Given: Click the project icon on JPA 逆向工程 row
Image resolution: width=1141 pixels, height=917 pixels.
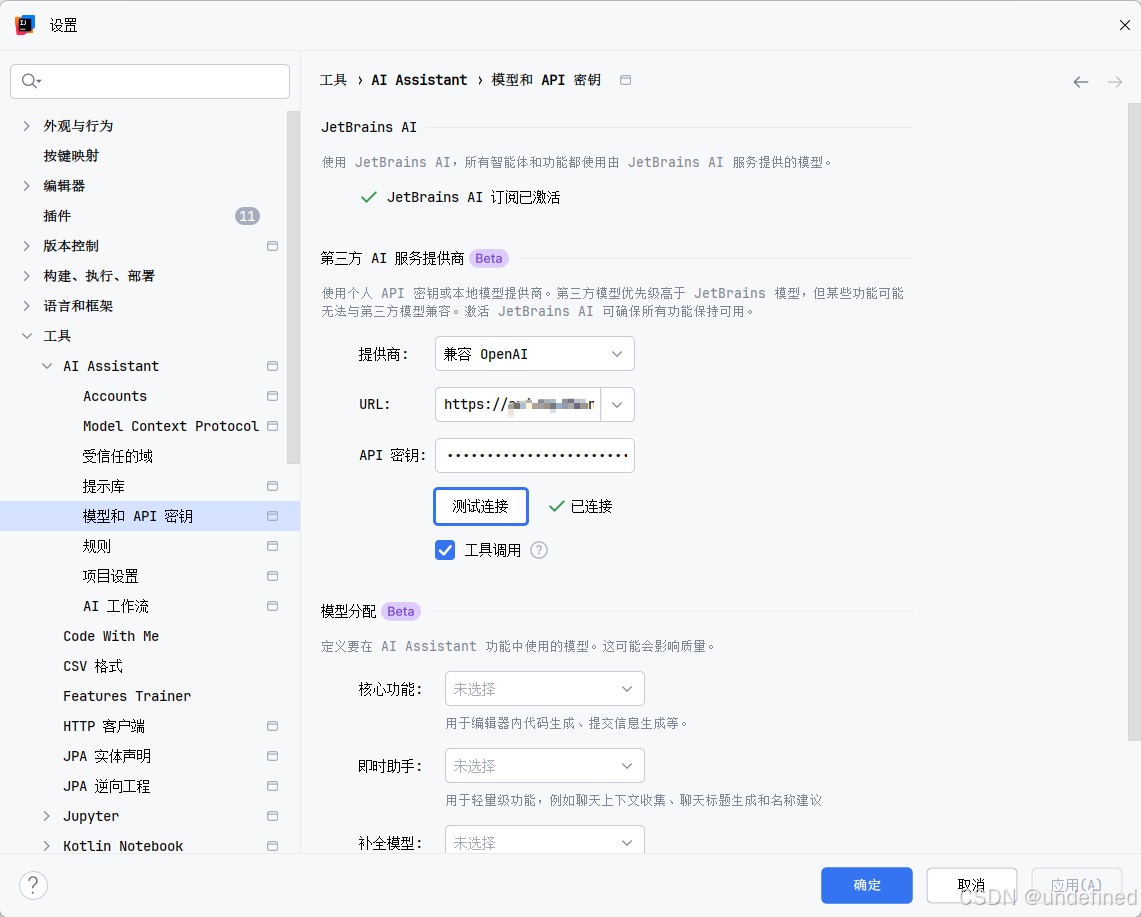Looking at the screenshot, I should point(272,786).
